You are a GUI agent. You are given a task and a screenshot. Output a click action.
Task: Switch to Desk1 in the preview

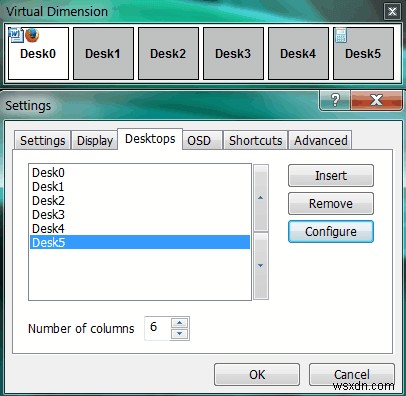coord(103,54)
